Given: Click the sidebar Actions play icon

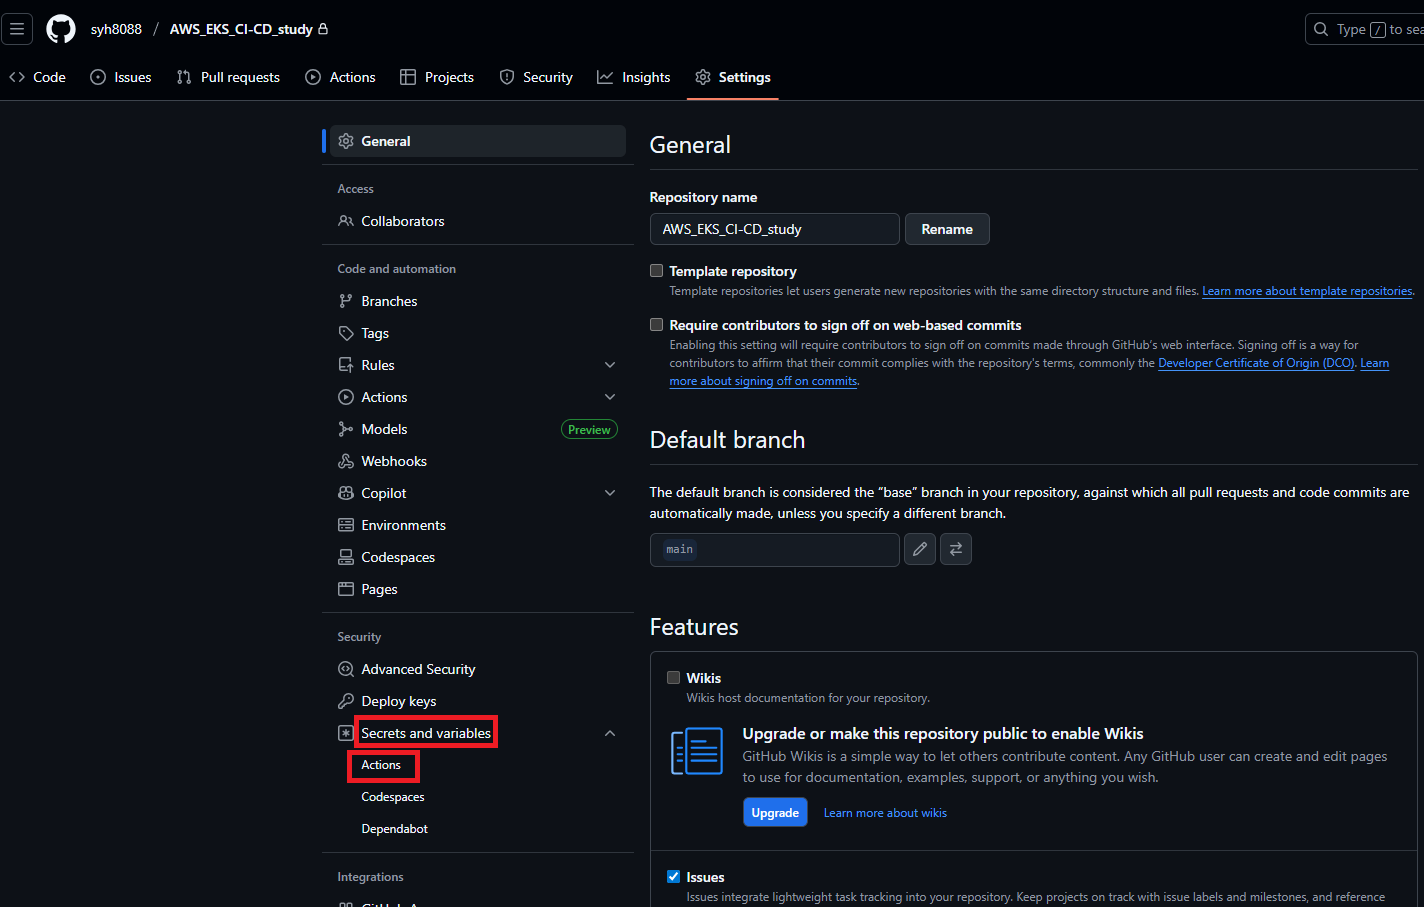Looking at the screenshot, I should pyautogui.click(x=346, y=397).
